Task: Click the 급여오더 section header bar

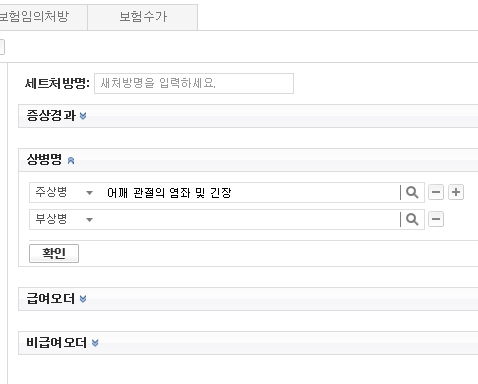Action: click(248, 299)
